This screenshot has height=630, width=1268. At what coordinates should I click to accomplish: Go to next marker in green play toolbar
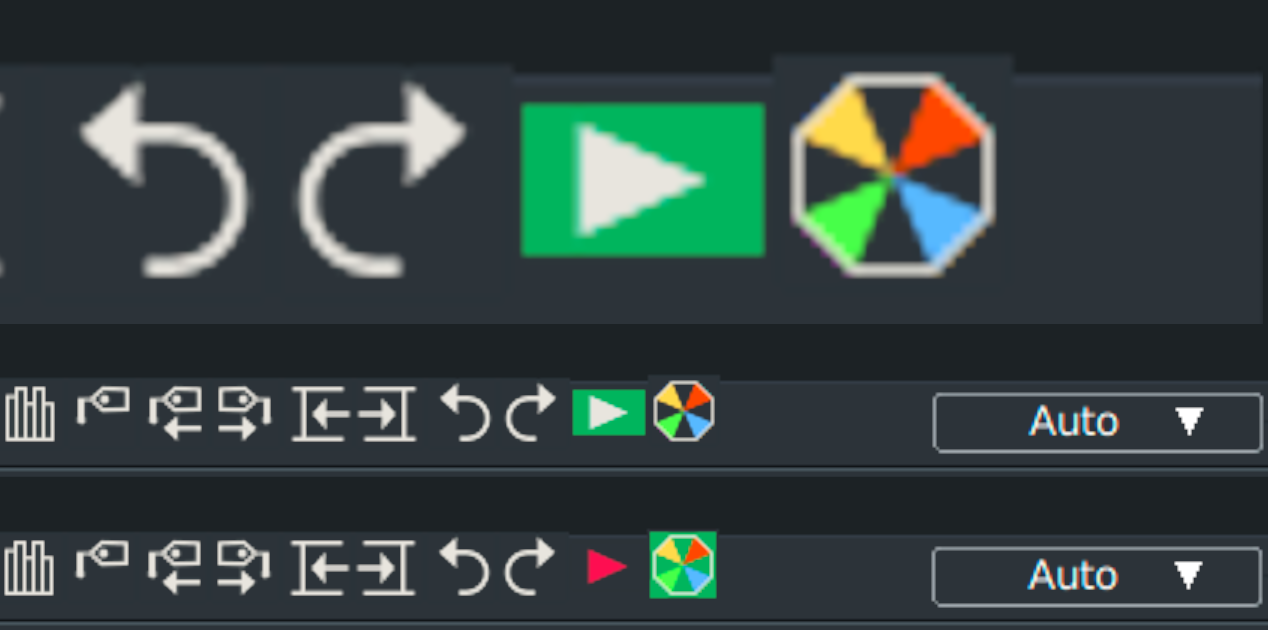click(x=244, y=413)
